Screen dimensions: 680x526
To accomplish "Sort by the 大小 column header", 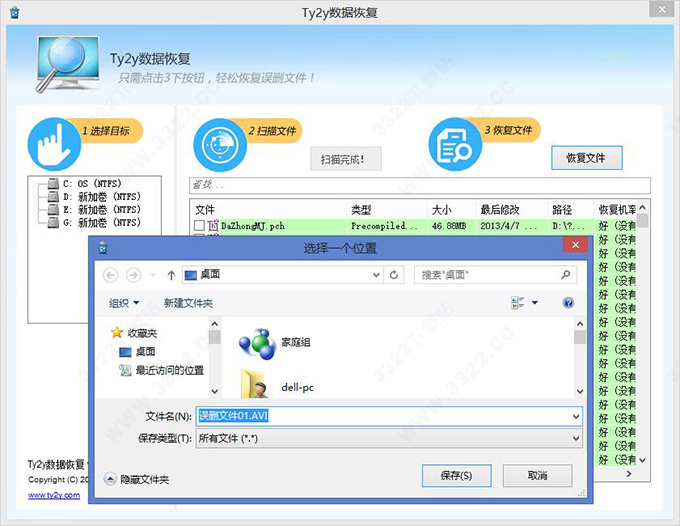I will click(x=451, y=210).
